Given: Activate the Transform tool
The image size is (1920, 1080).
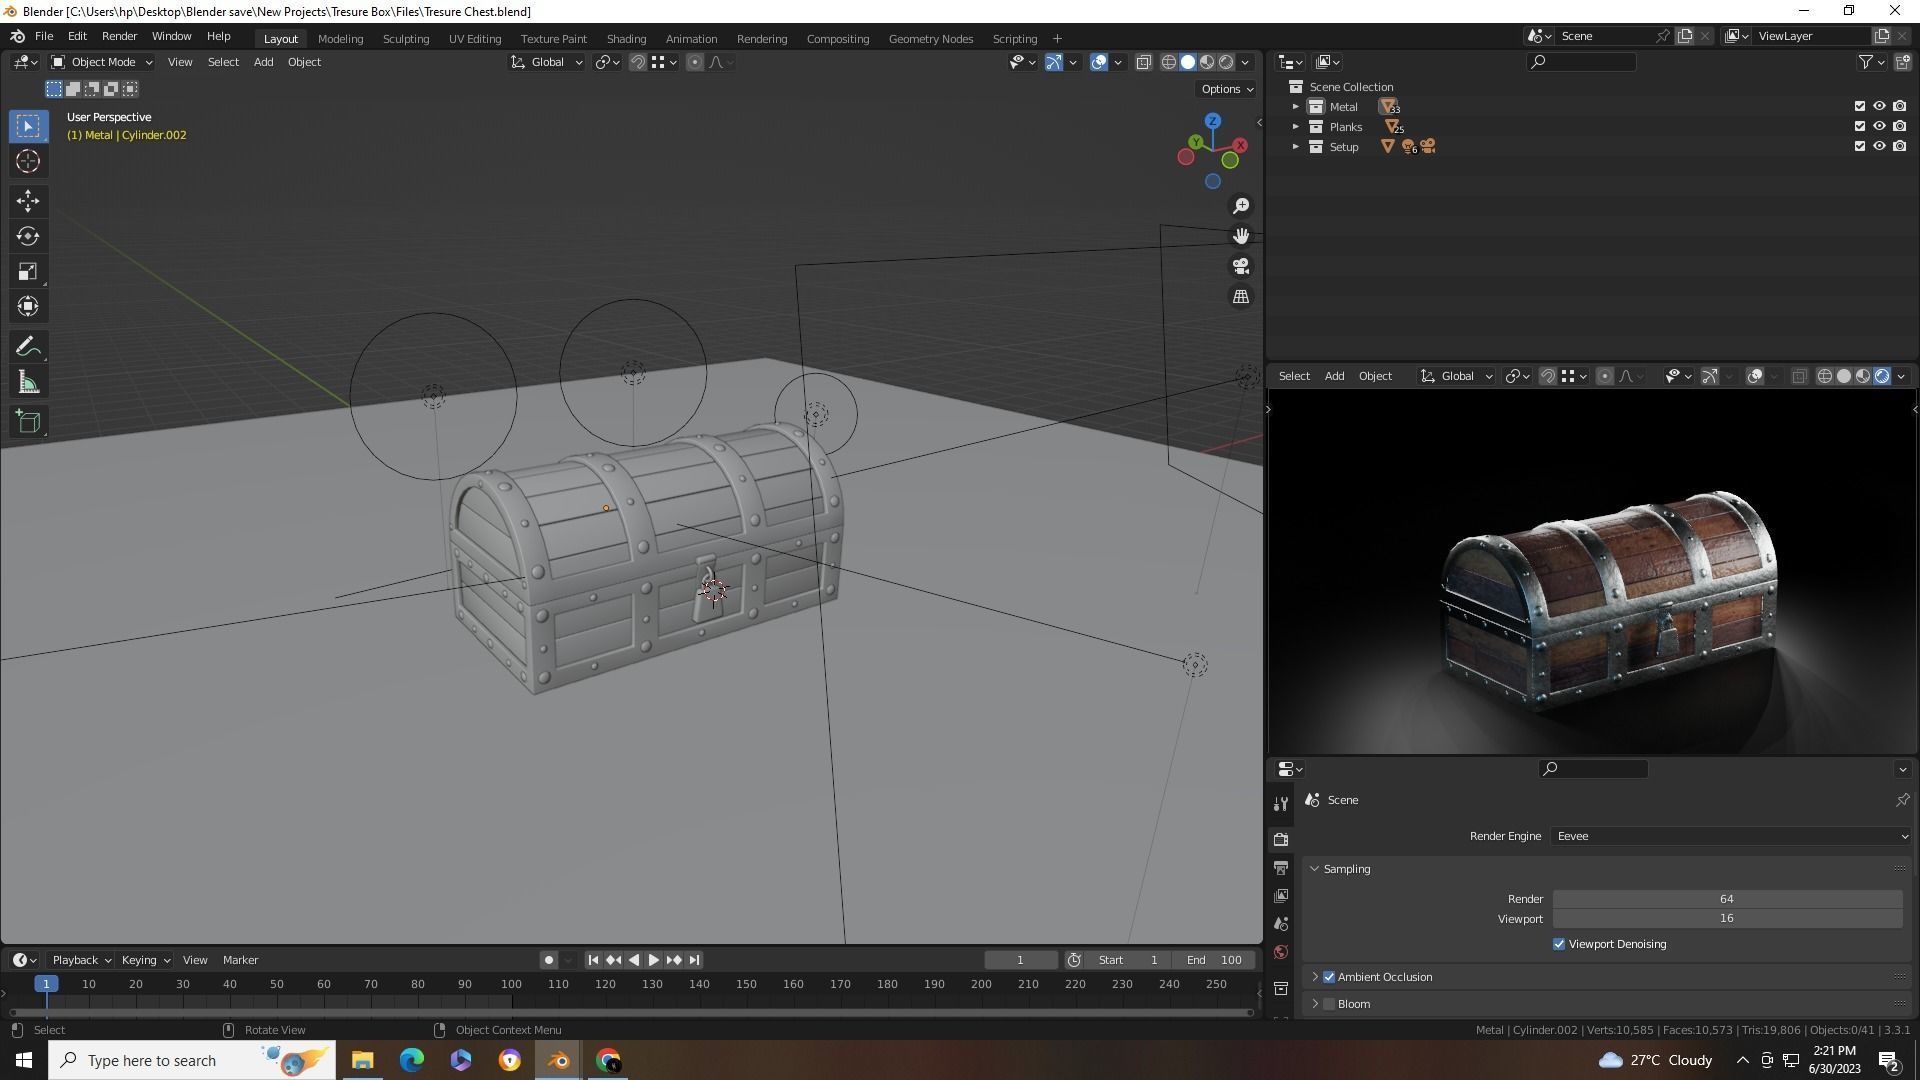Looking at the screenshot, I should pyautogui.click(x=28, y=306).
